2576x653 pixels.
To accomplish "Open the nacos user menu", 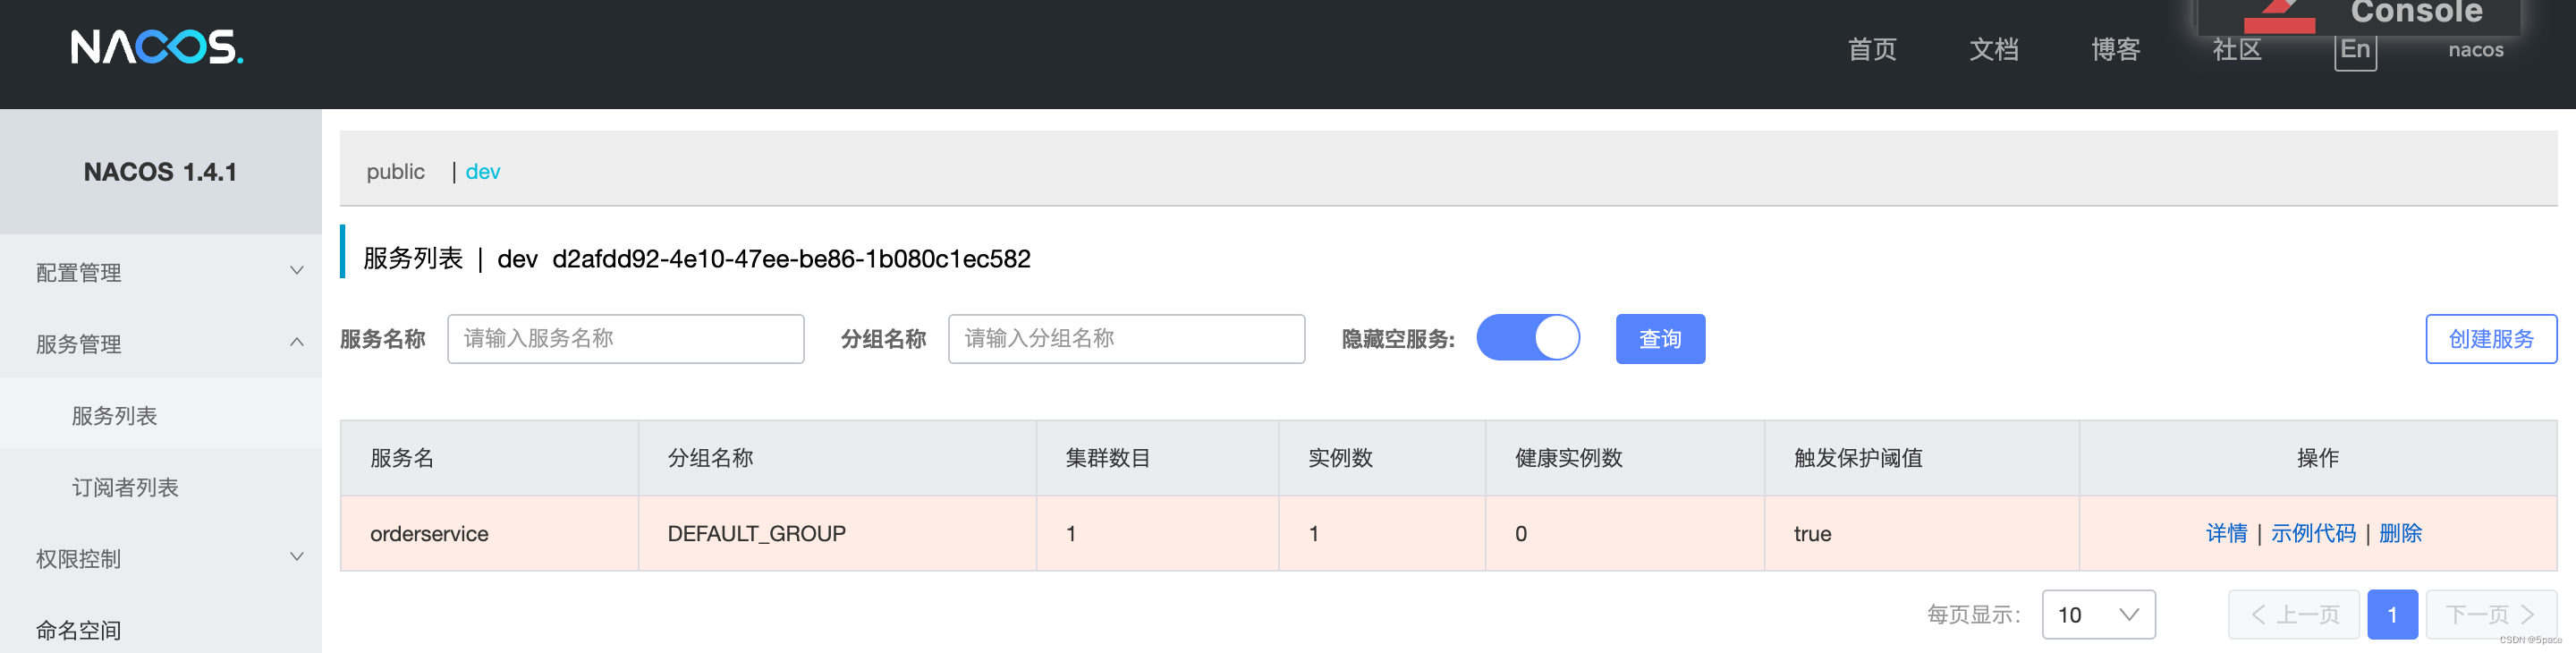I will (2476, 50).
